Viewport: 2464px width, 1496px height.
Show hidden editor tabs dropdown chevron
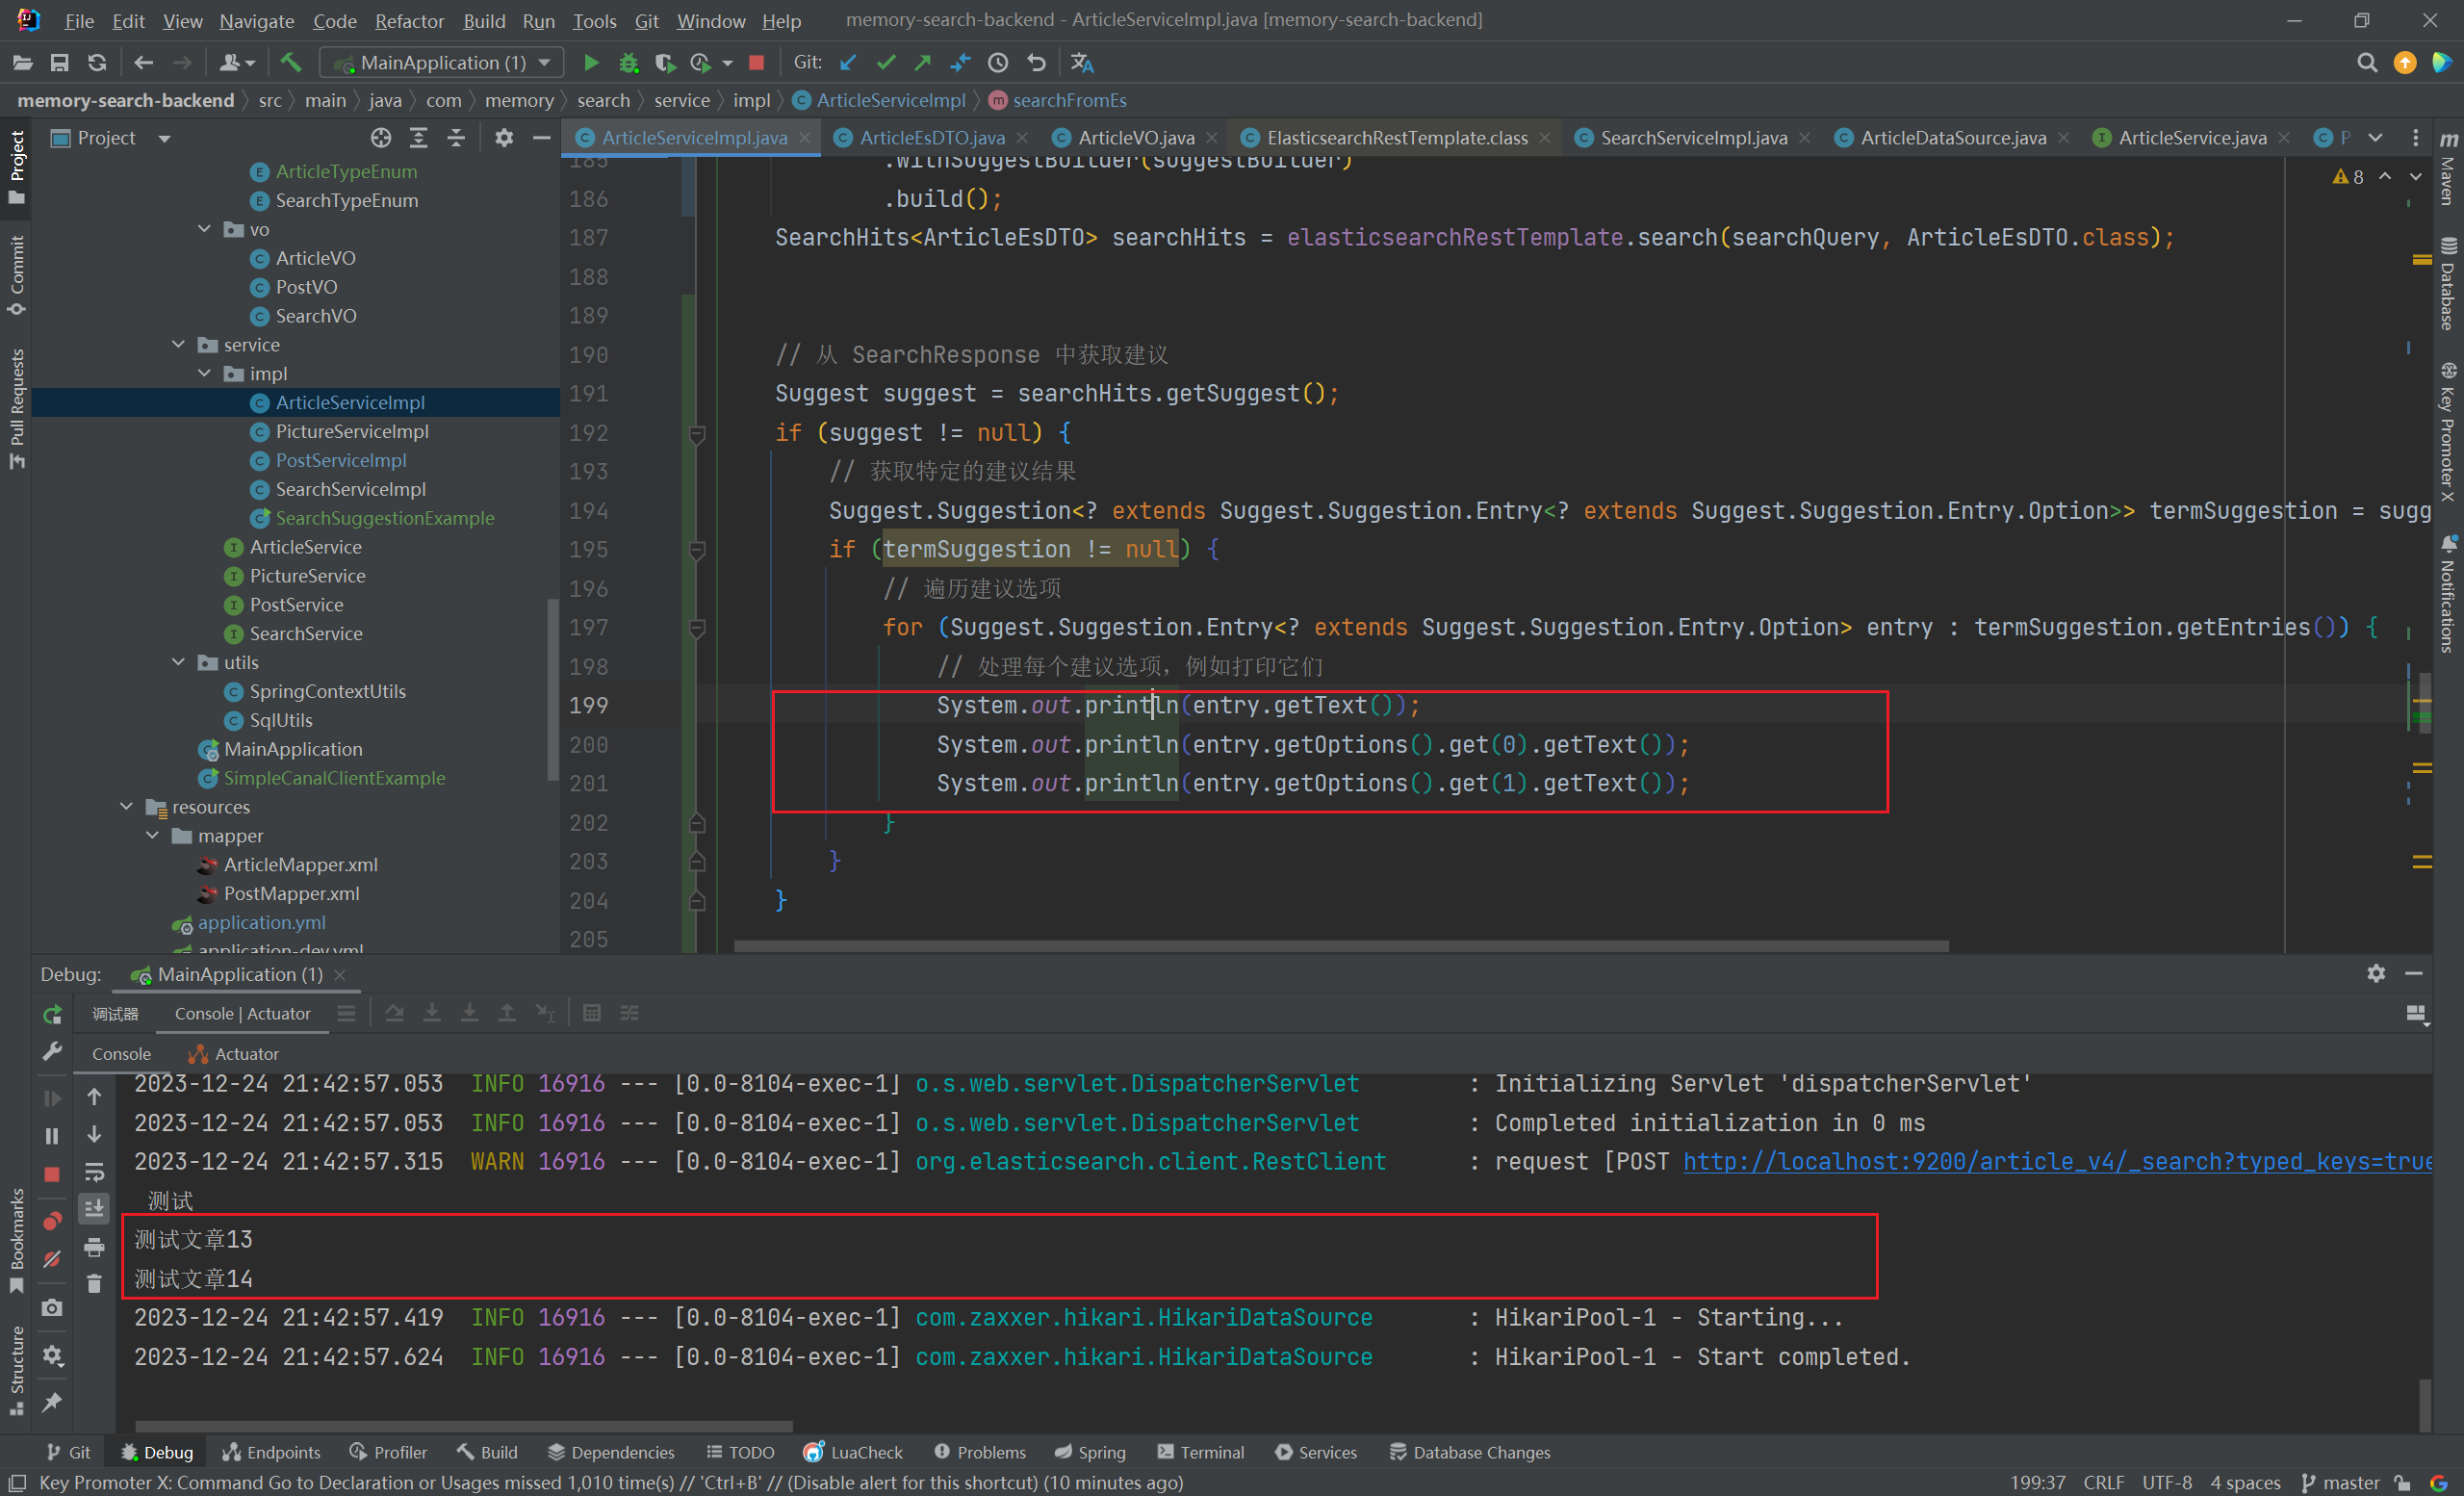tap(2375, 138)
